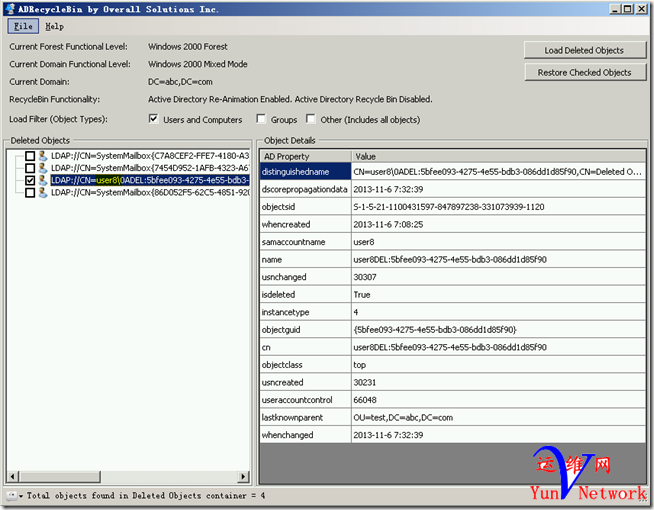
Task: Select the name property cell
Action: tap(305, 259)
